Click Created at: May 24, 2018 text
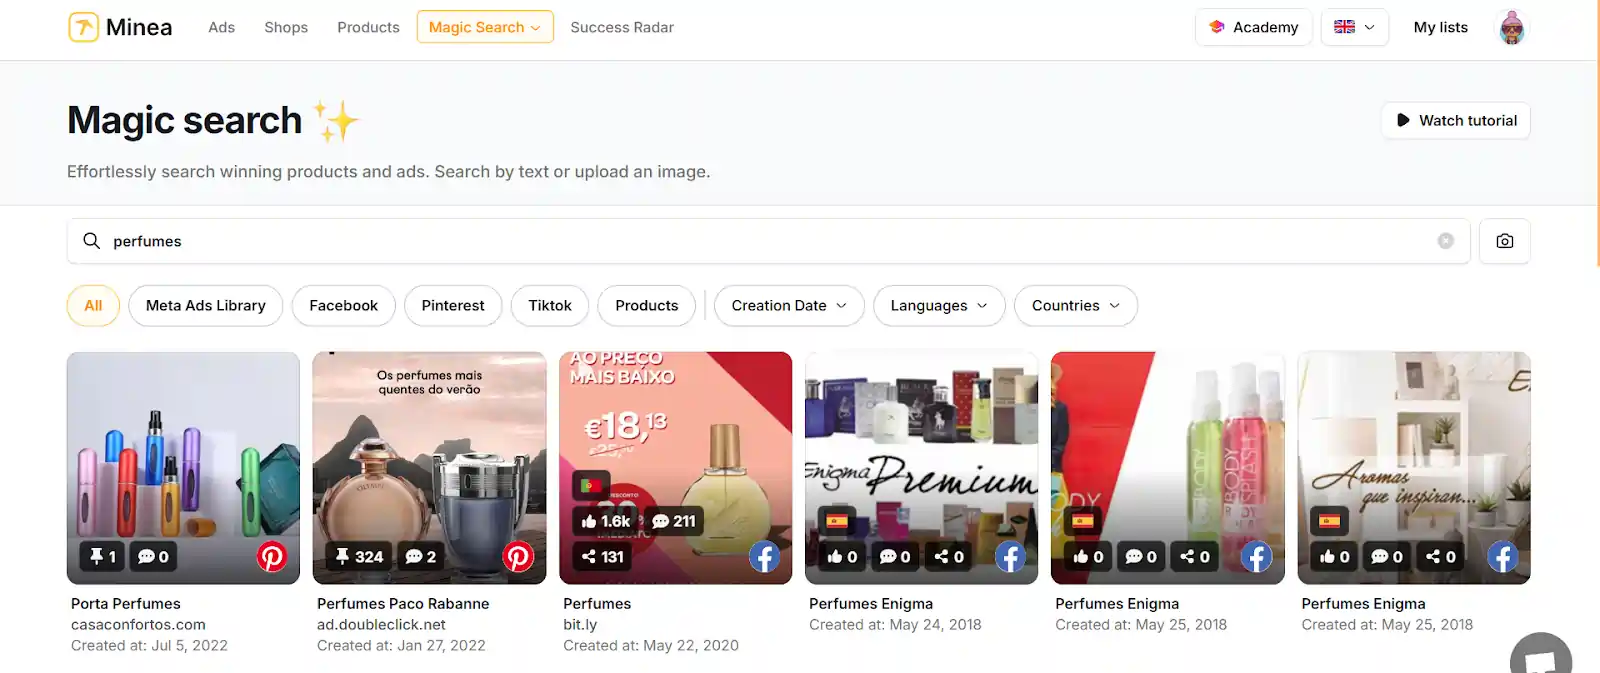 895,625
